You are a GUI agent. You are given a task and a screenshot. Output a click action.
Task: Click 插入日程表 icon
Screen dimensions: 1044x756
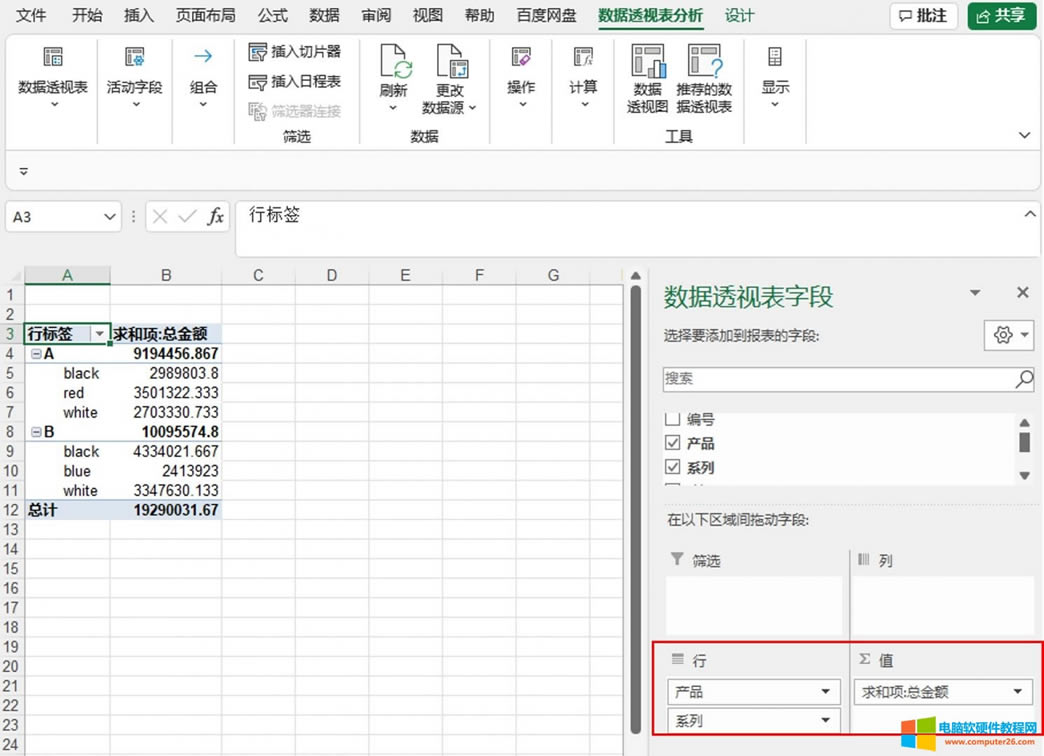click(x=258, y=82)
